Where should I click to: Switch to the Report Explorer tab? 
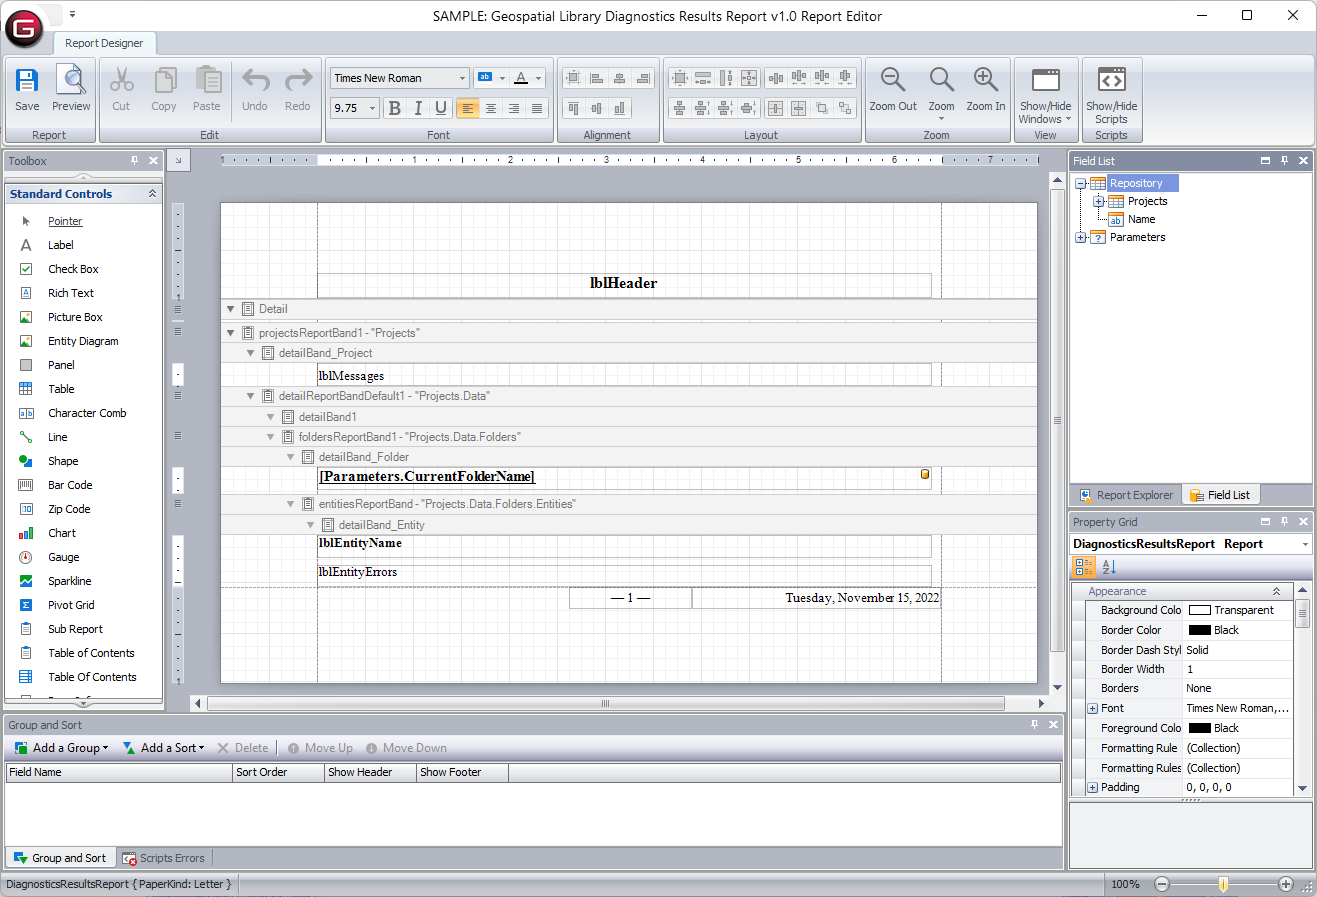coord(1126,495)
